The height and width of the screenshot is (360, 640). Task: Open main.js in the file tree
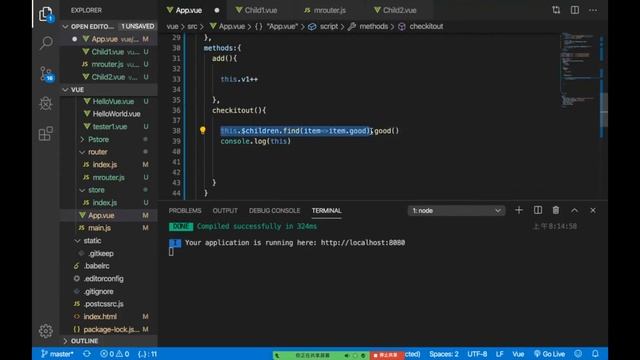pyautogui.click(x=99, y=228)
